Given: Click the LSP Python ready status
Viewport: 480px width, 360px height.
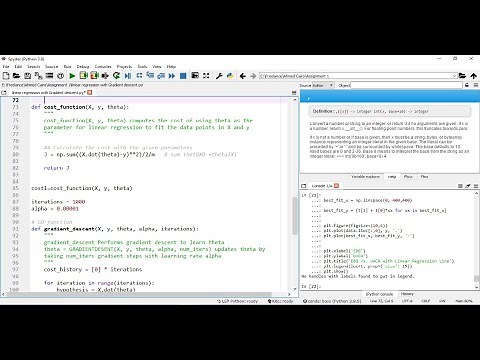Looking at the screenshot, I should coord(237,301).
